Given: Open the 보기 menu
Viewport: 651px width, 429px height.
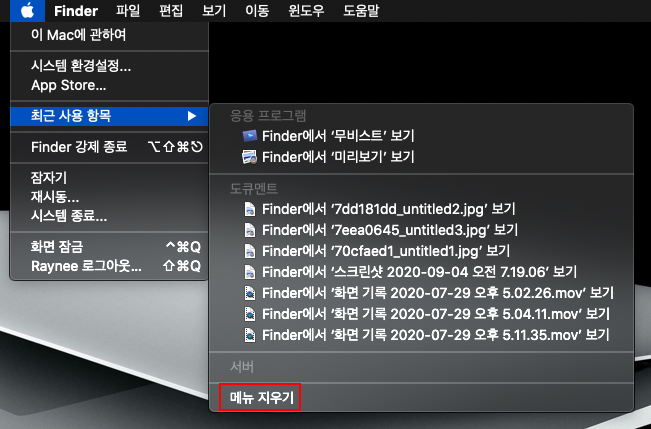Looking at the screenshot, I should tap(214, 10).
